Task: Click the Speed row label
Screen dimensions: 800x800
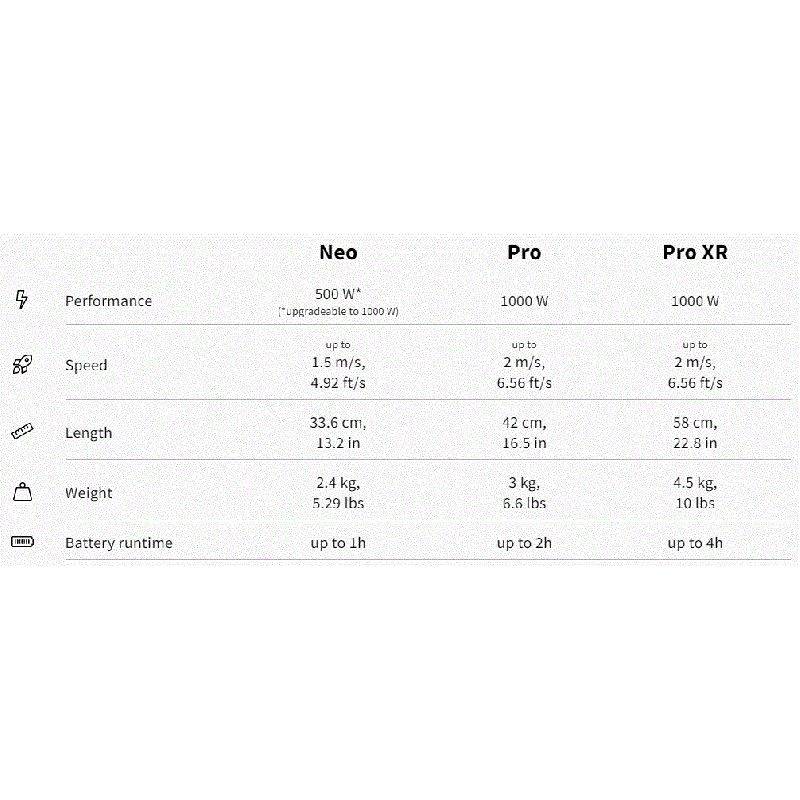Action: point(86,365)
